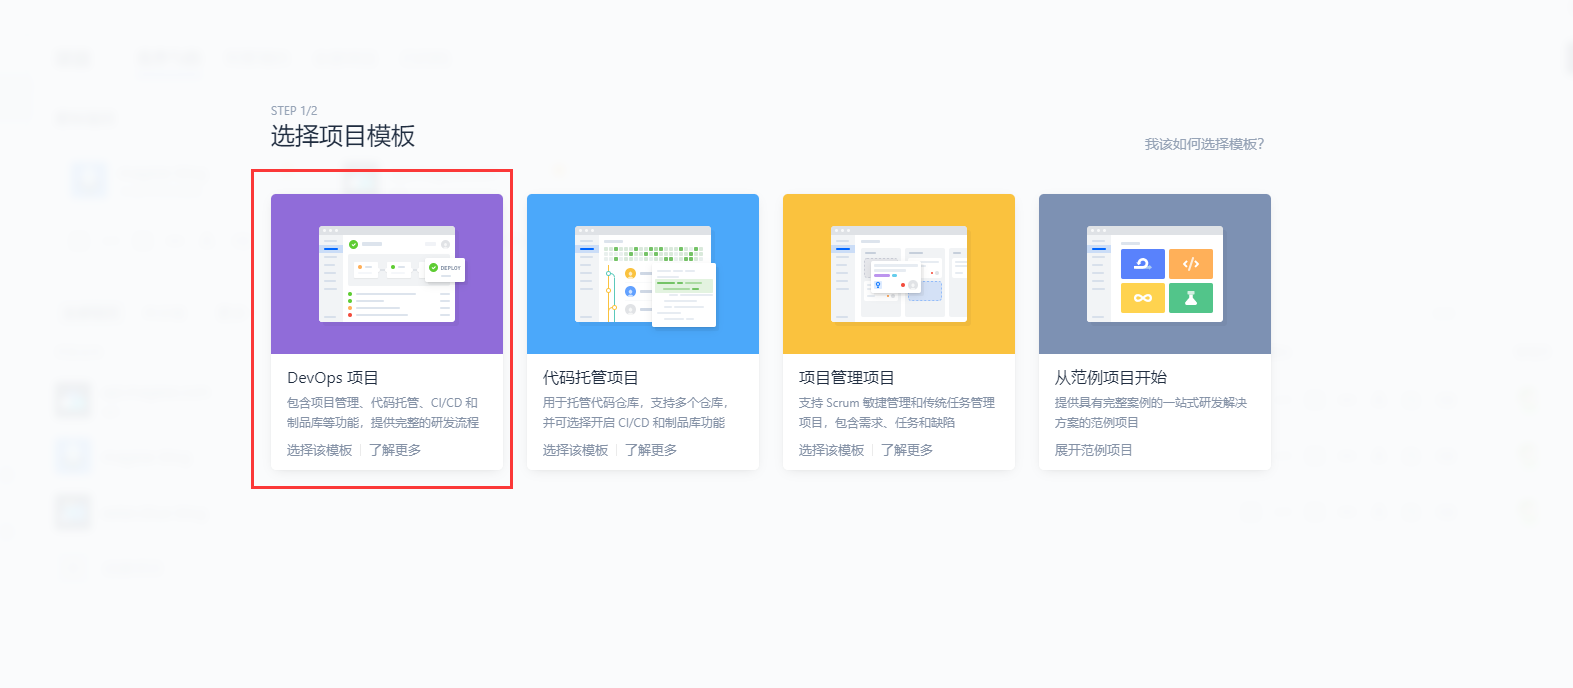
Task: Open 了解更多 under DevOps 项目
Action: (395, 450)
